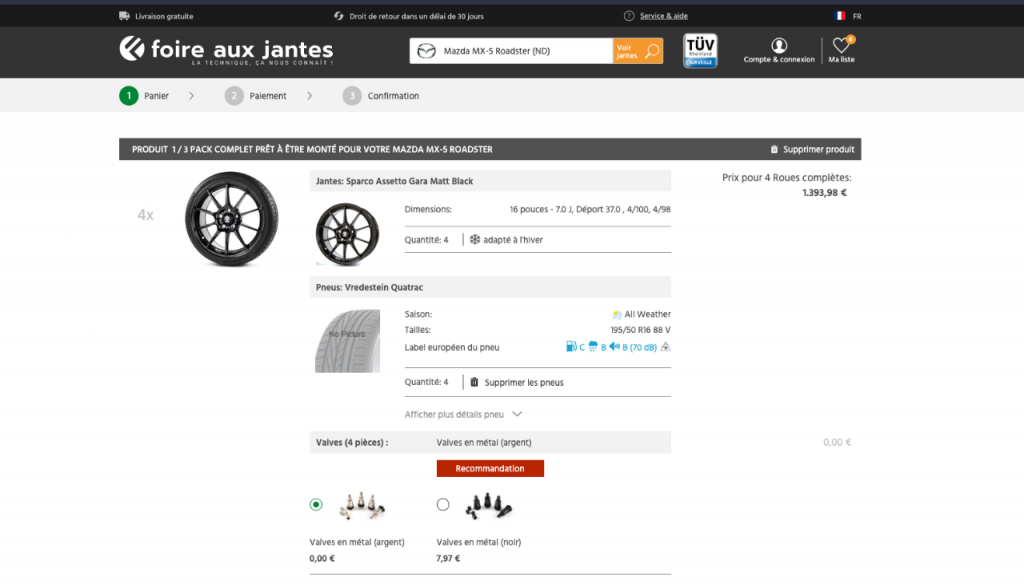Click the wet grip label icon
Viewport: 1024px width, 585px height.
tap(593, 347)
